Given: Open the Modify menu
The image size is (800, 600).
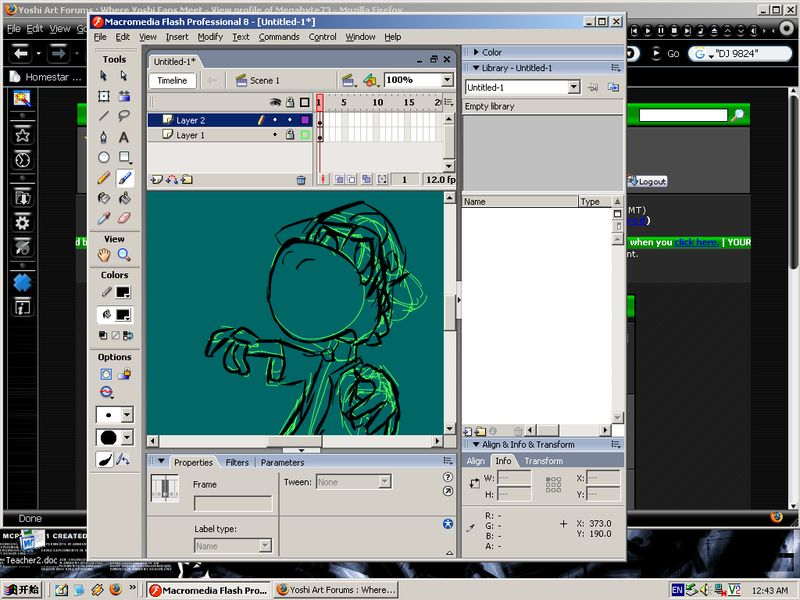Looking at the screenshot, I should pyautogui.click(x=210, y=37).
